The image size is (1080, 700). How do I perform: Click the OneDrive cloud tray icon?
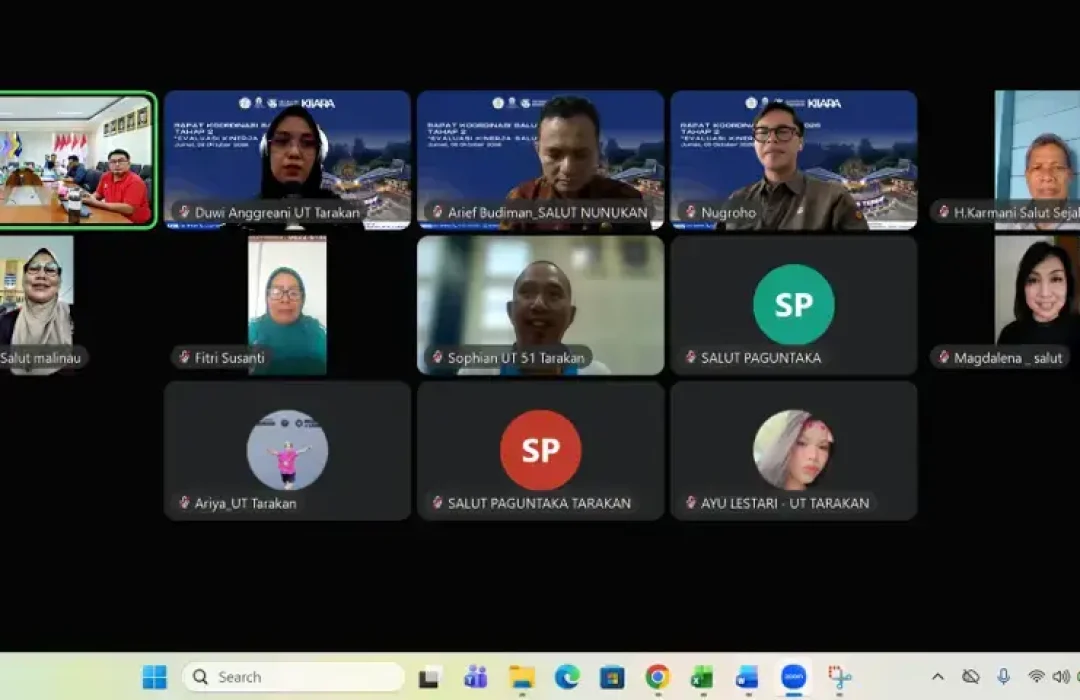tap(970, 677)
